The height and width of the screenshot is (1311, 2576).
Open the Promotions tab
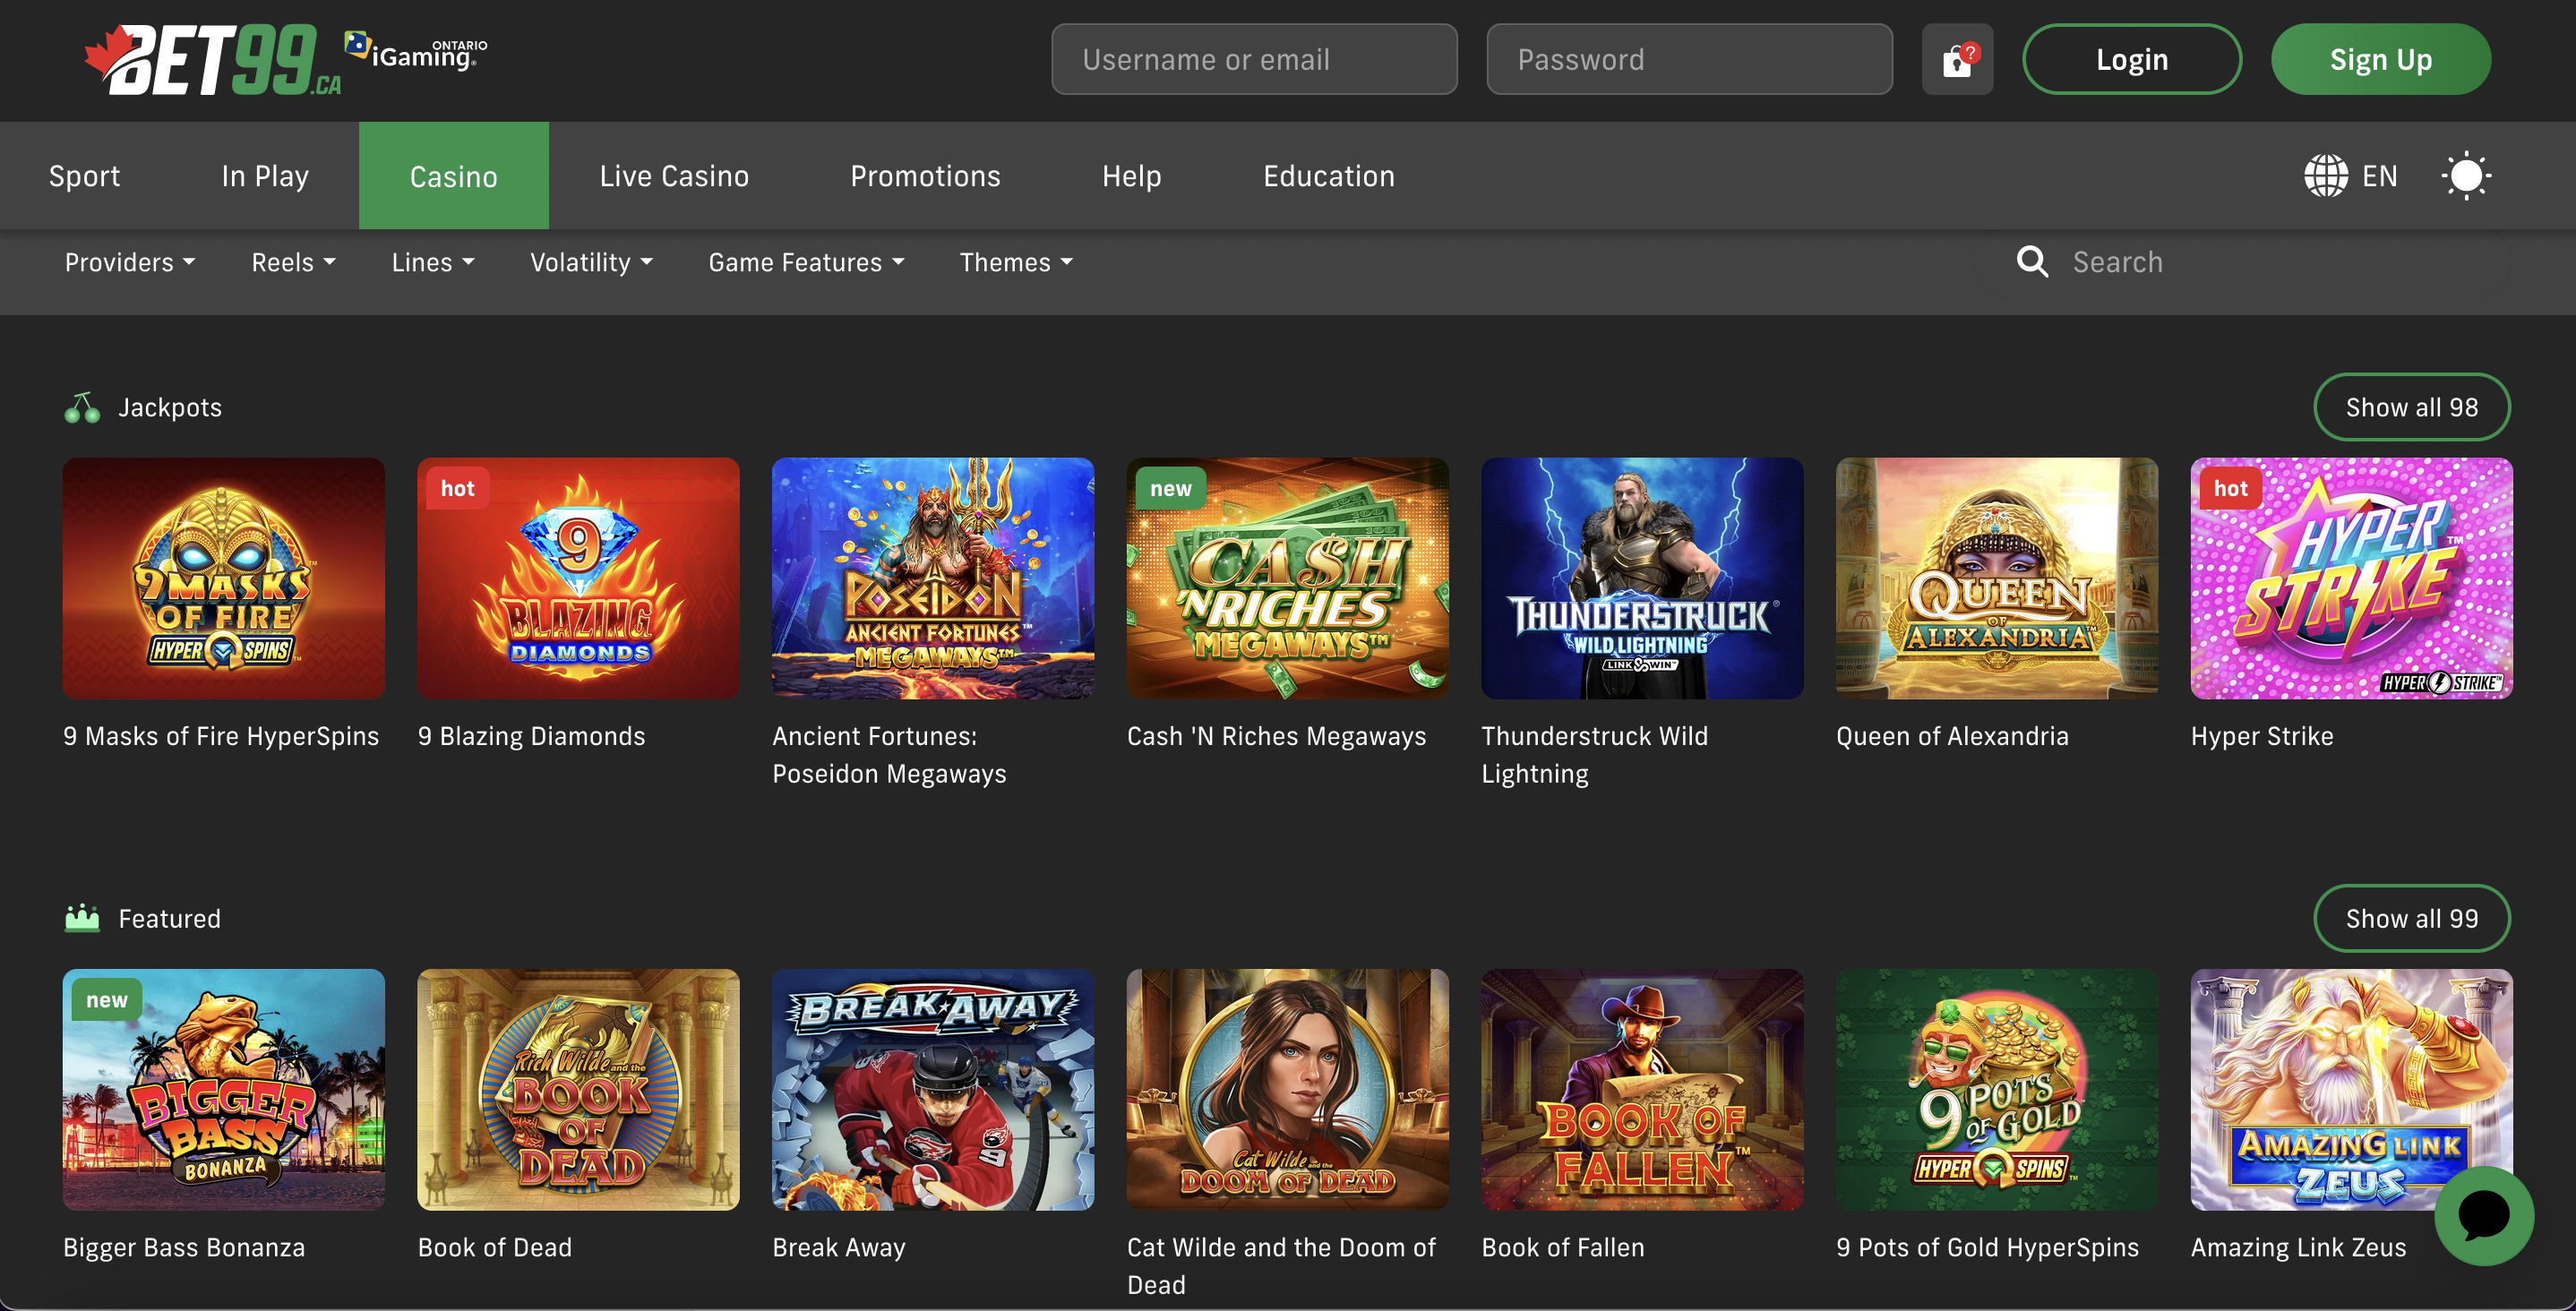coord(925,176)
